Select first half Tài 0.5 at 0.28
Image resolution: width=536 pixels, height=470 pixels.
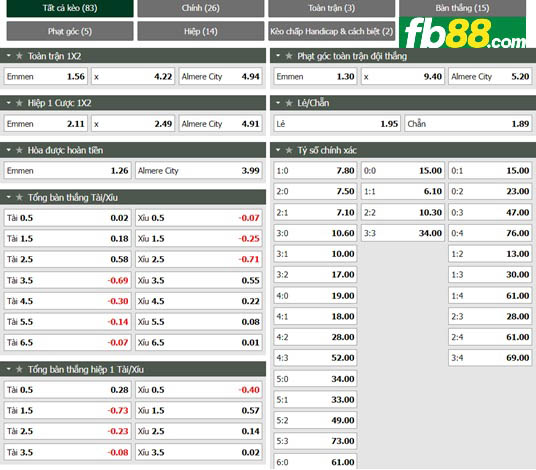(67, 390)
